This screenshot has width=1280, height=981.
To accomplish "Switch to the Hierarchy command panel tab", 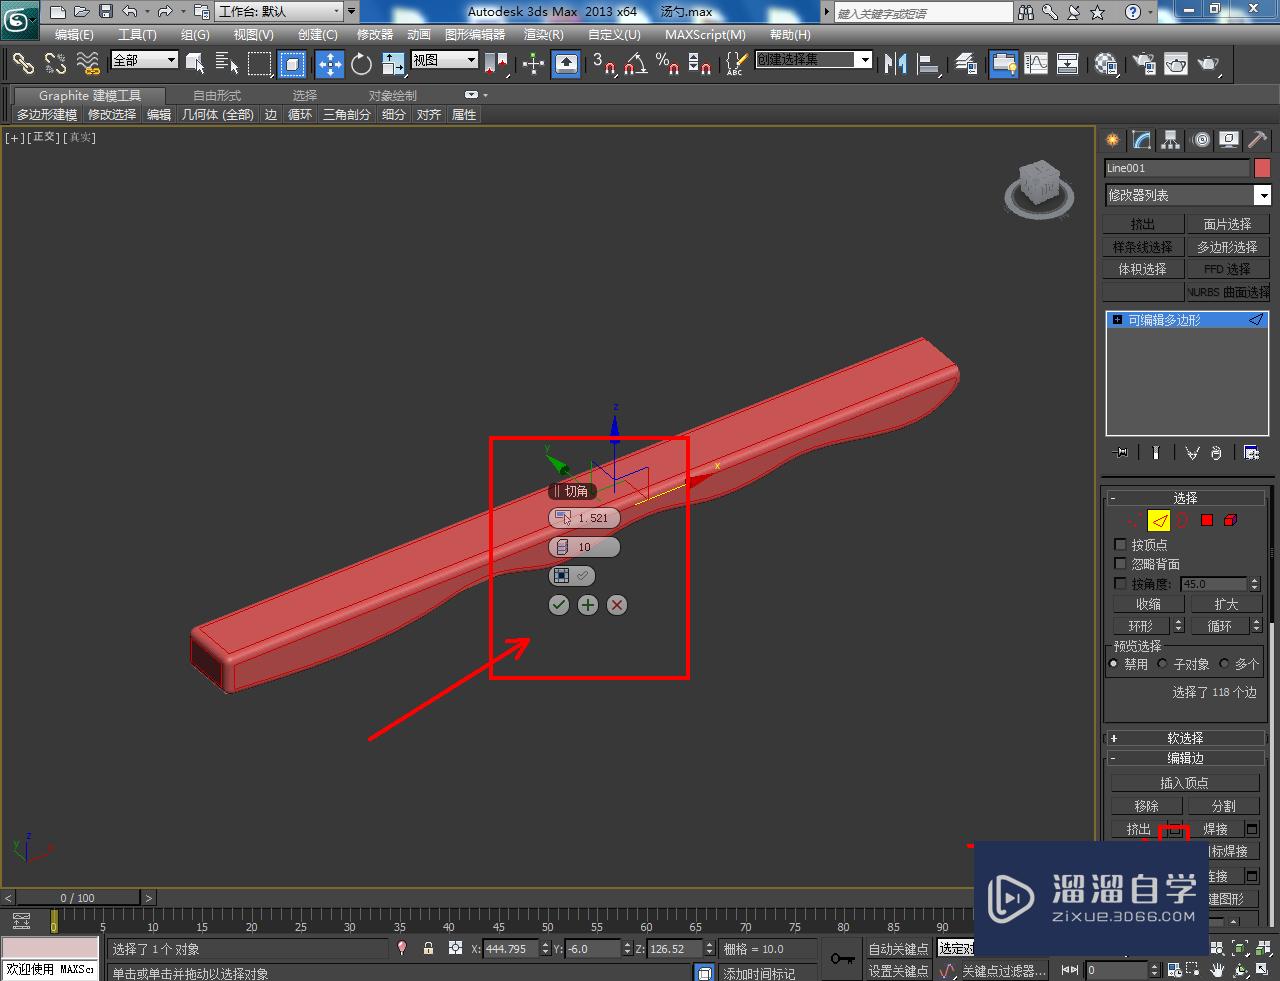I will coord(1171,140).
